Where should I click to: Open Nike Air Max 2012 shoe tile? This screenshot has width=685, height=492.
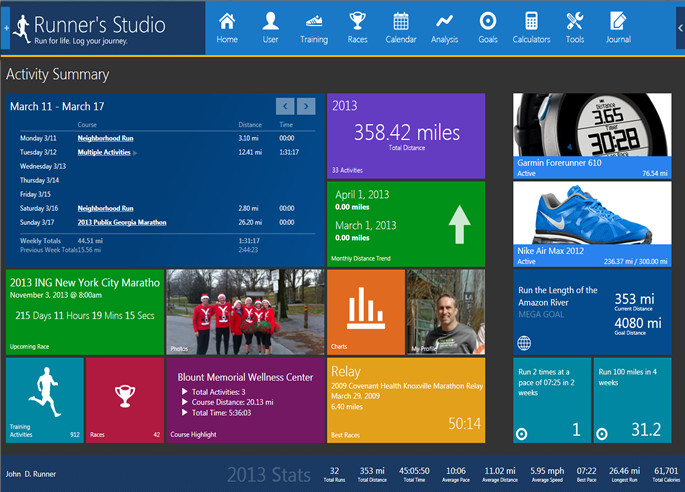coord(592,224)
